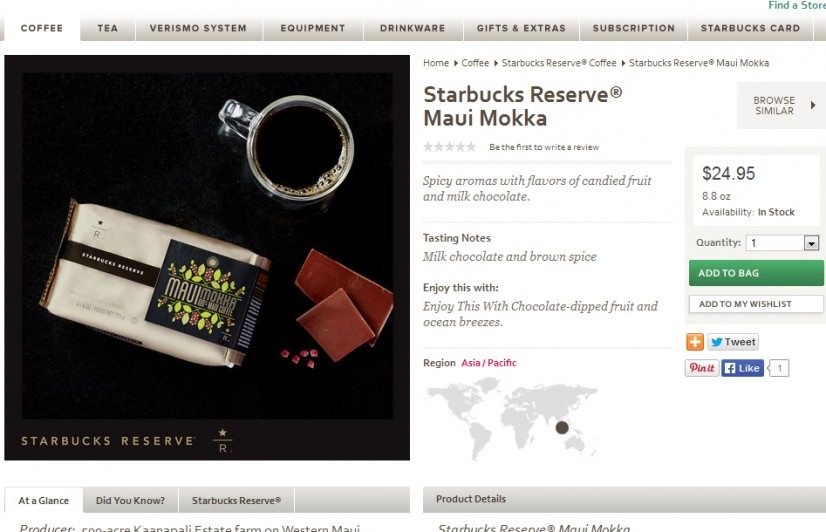This screenshot has height=532, width=826.
Task: Click the orange plus share icon
Action: (x=695, y=342)
